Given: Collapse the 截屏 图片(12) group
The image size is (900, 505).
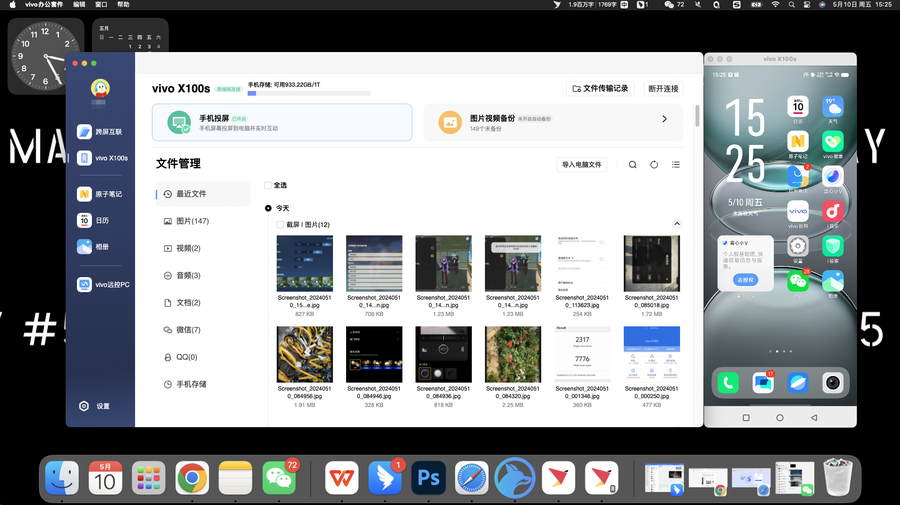Looking at the screenshot, I should click(x=677, y=224).
